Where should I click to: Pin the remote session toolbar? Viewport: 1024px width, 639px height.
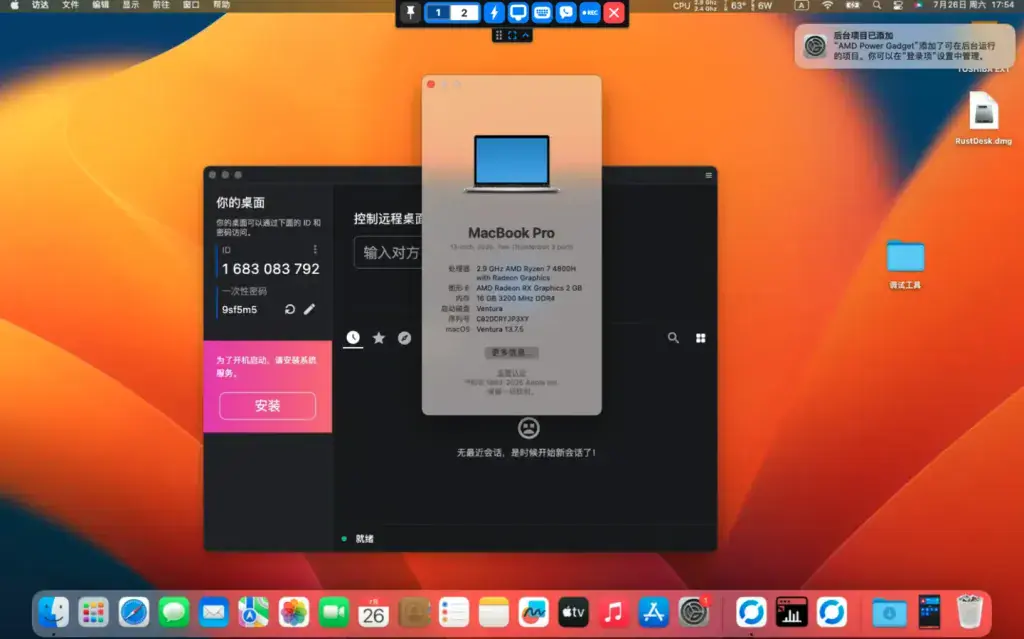click(x=410, y=12)
